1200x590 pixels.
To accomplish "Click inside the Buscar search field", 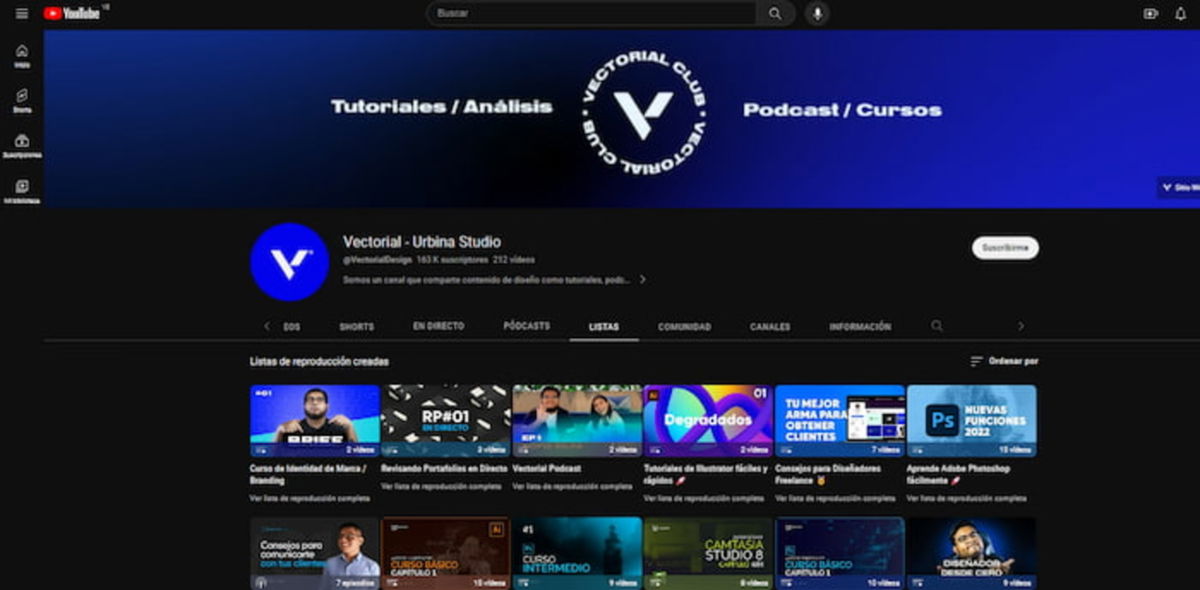I will point(590,14).
